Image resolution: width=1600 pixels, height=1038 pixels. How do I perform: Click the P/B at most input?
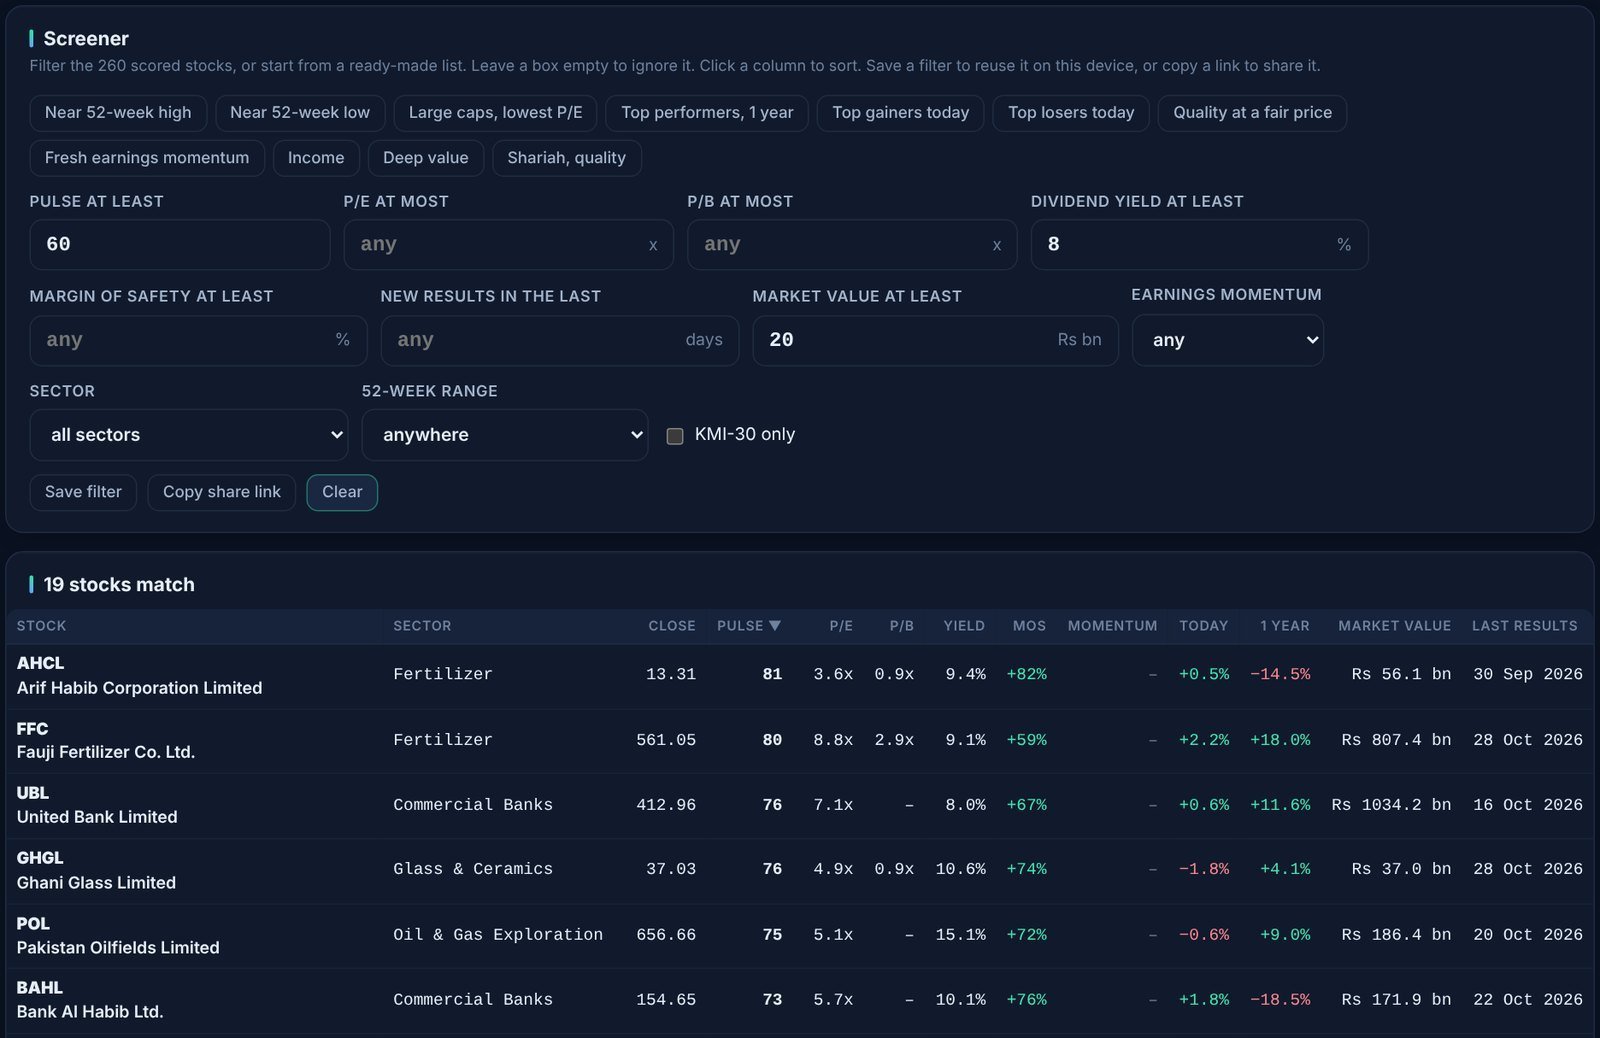(852, 245)
